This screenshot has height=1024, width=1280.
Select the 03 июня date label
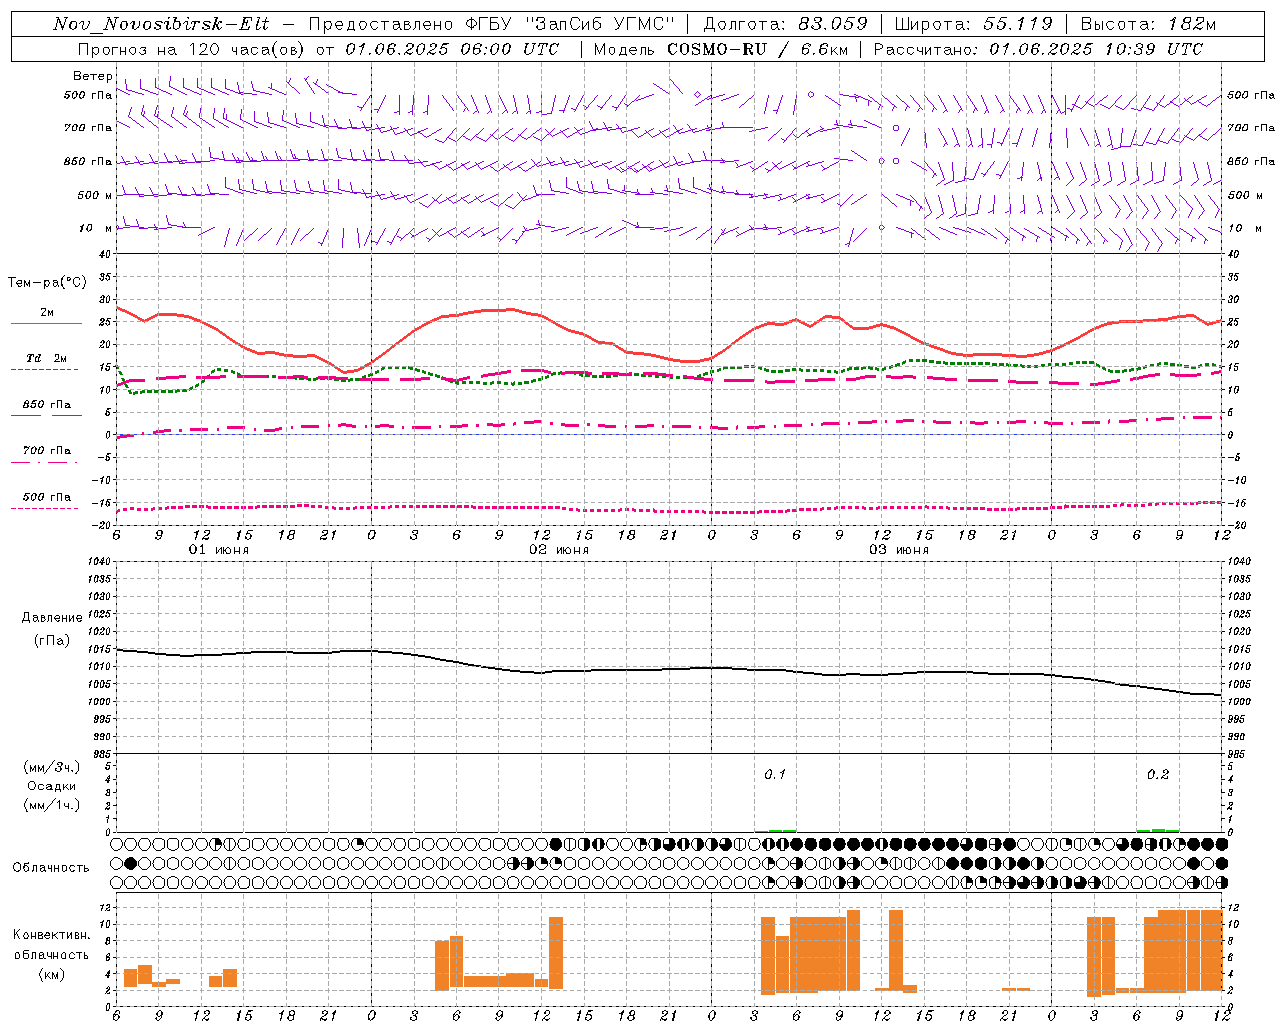coord(899,550)
